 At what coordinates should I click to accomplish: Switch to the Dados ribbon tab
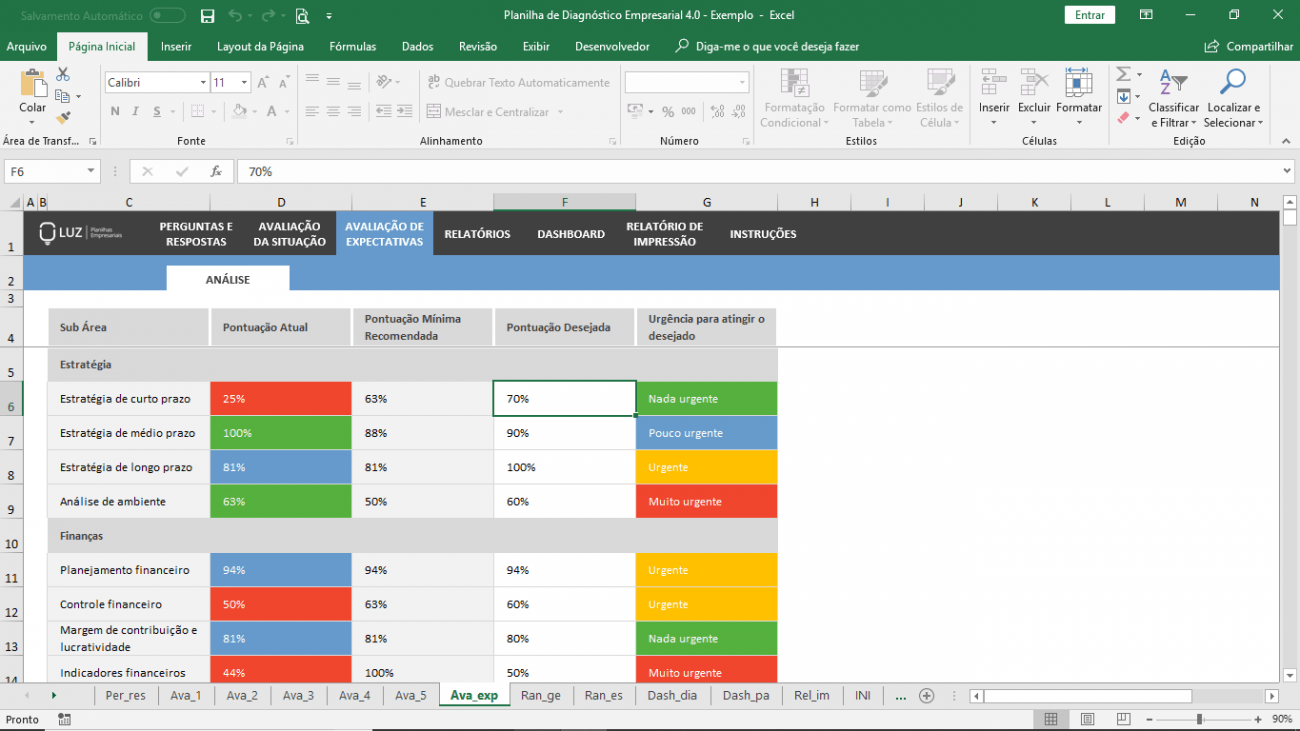coord(418,46)
